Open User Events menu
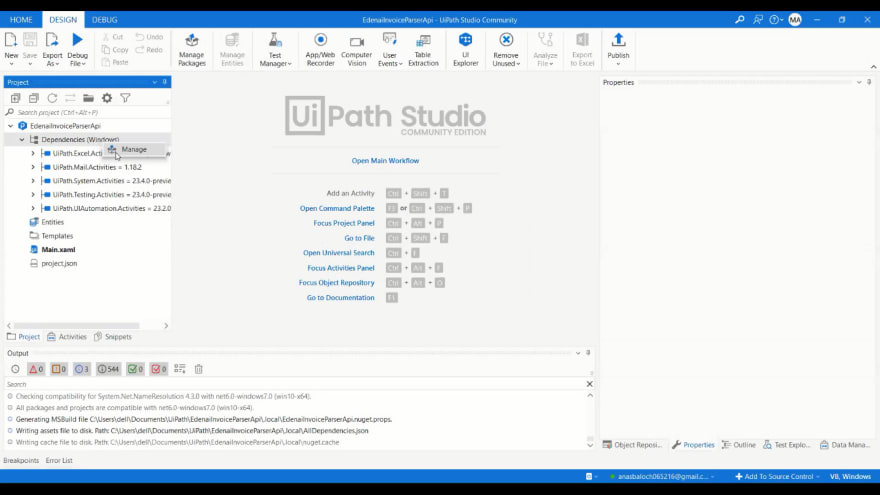Viewport: 880px width, 495px height. coord(389,49)
